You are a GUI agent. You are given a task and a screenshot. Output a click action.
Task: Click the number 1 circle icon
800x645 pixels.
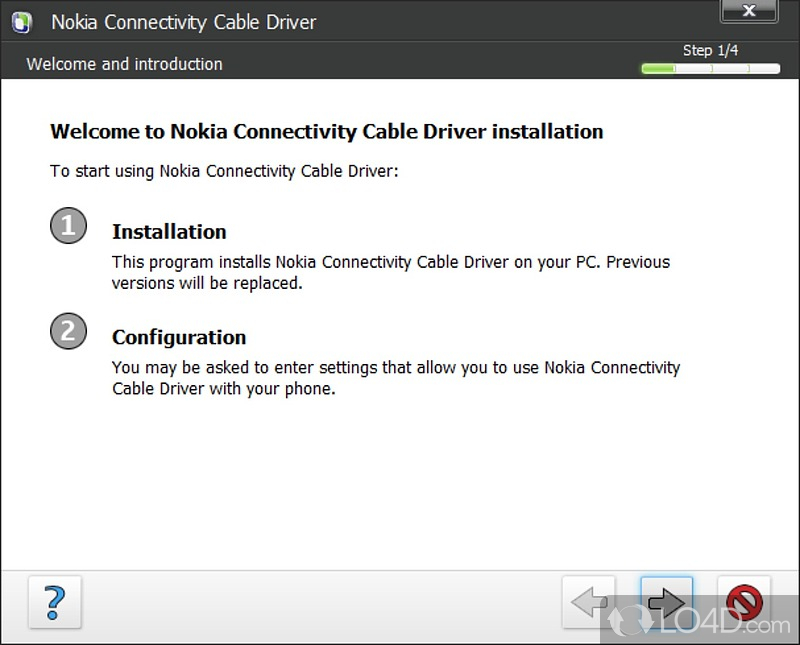(68, 226)
